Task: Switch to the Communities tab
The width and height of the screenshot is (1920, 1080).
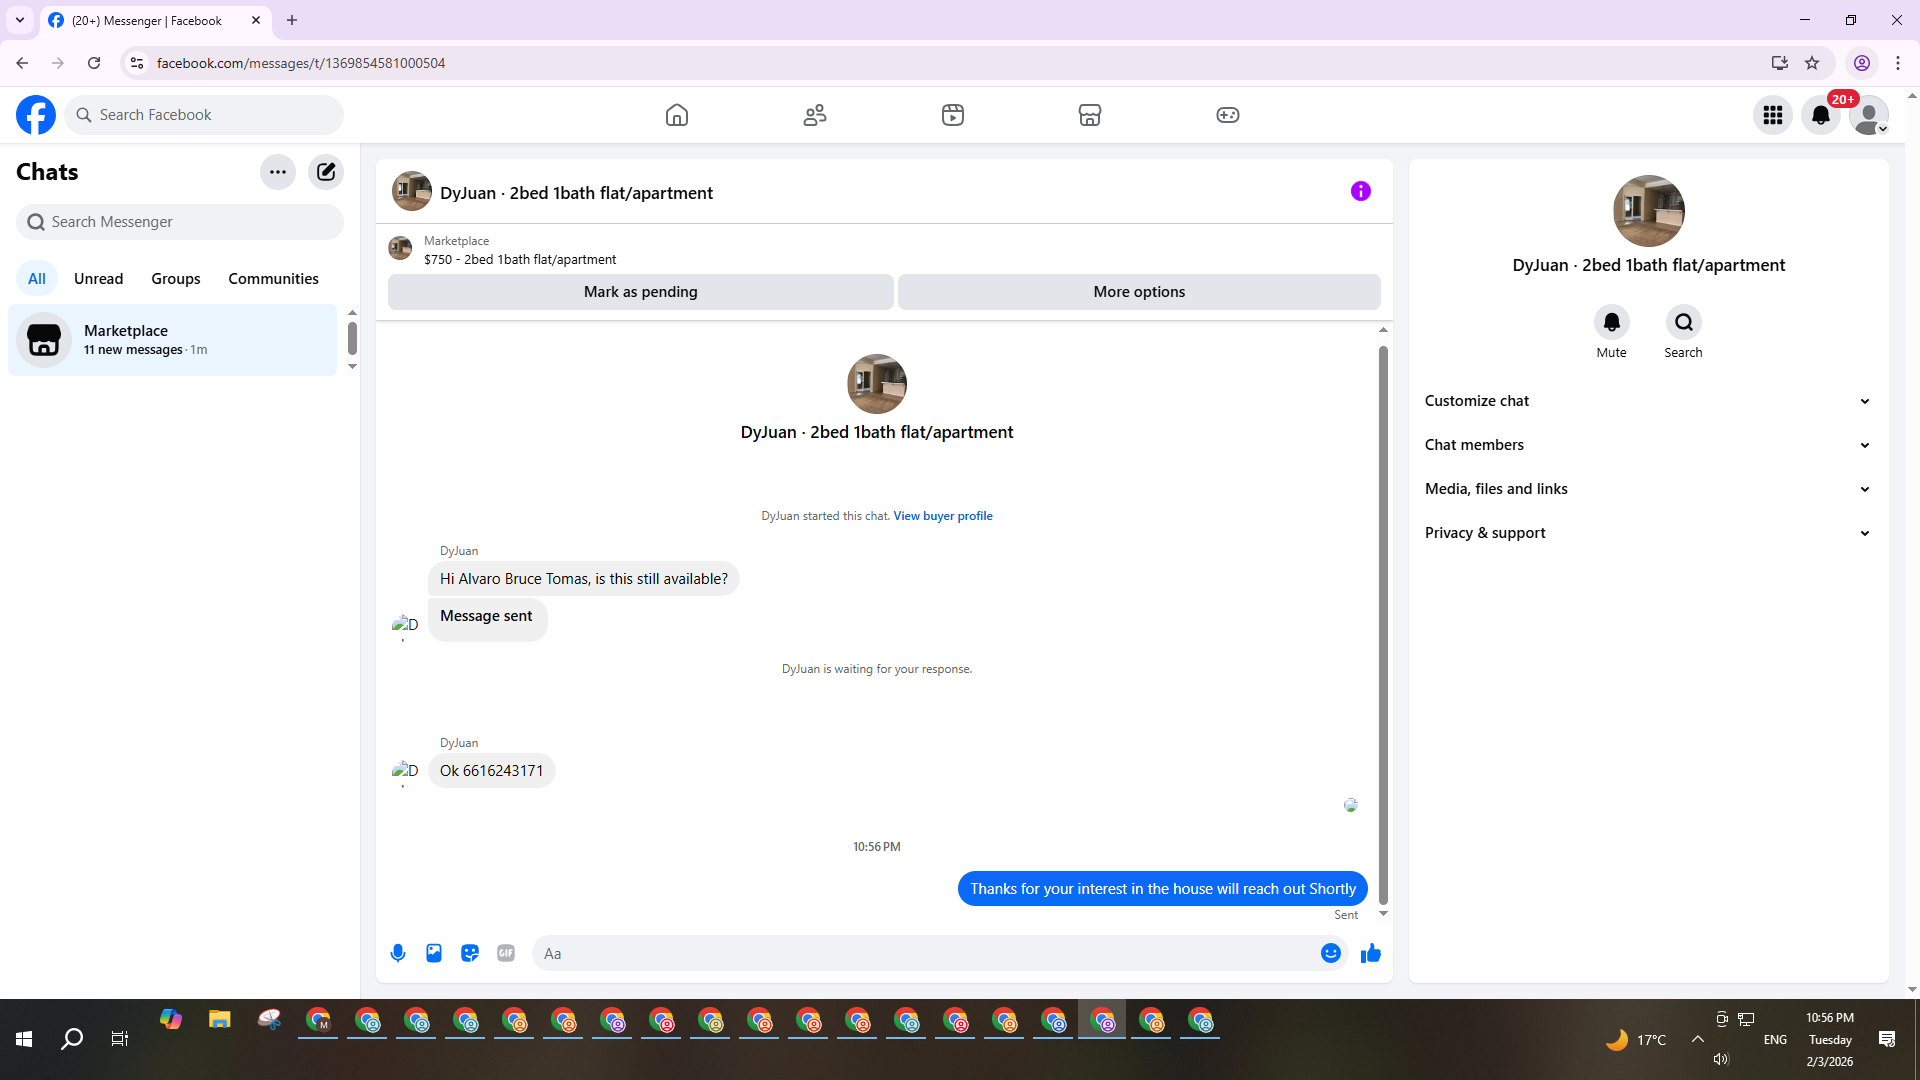Action: 273,279
